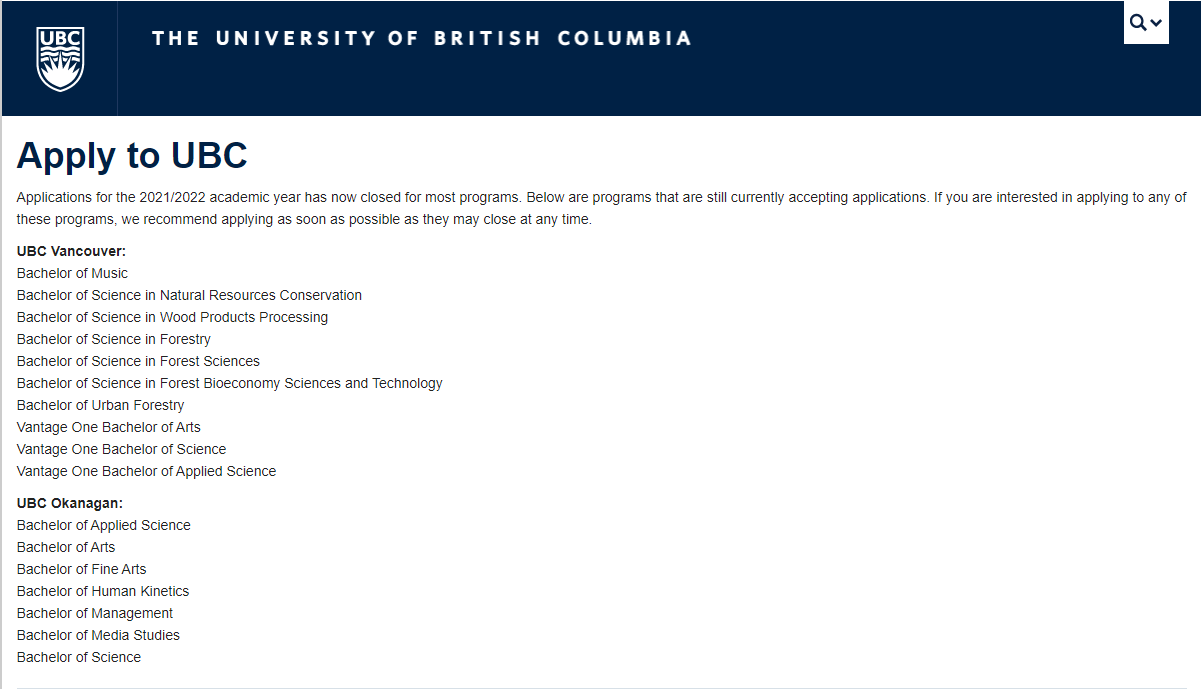Viewport: 1201px width, 689px height.
Task: Click the Bachelor of Media Studies link
Action: (98, 635)
